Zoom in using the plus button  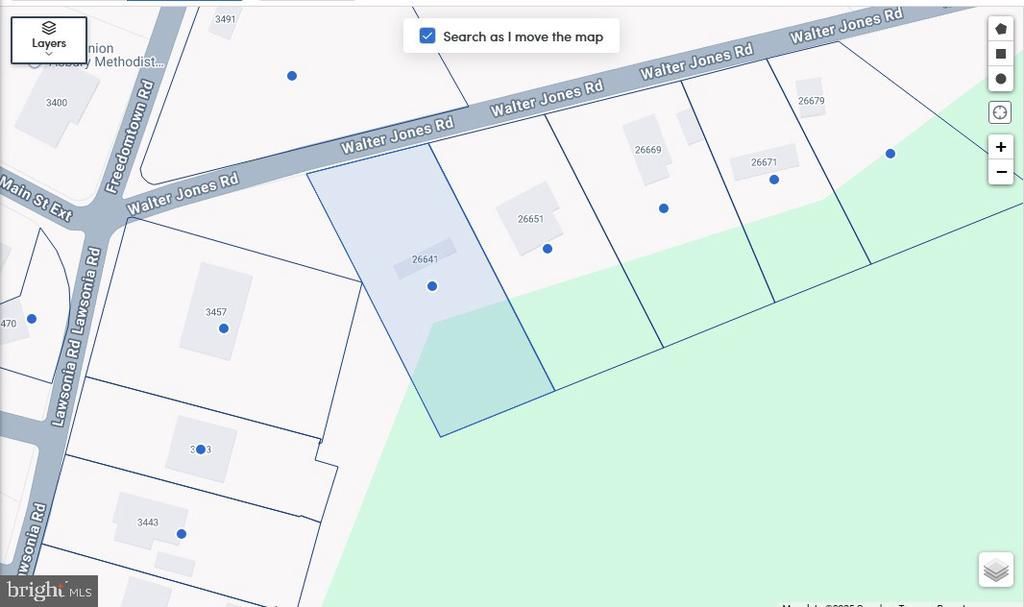[1000, 147]
